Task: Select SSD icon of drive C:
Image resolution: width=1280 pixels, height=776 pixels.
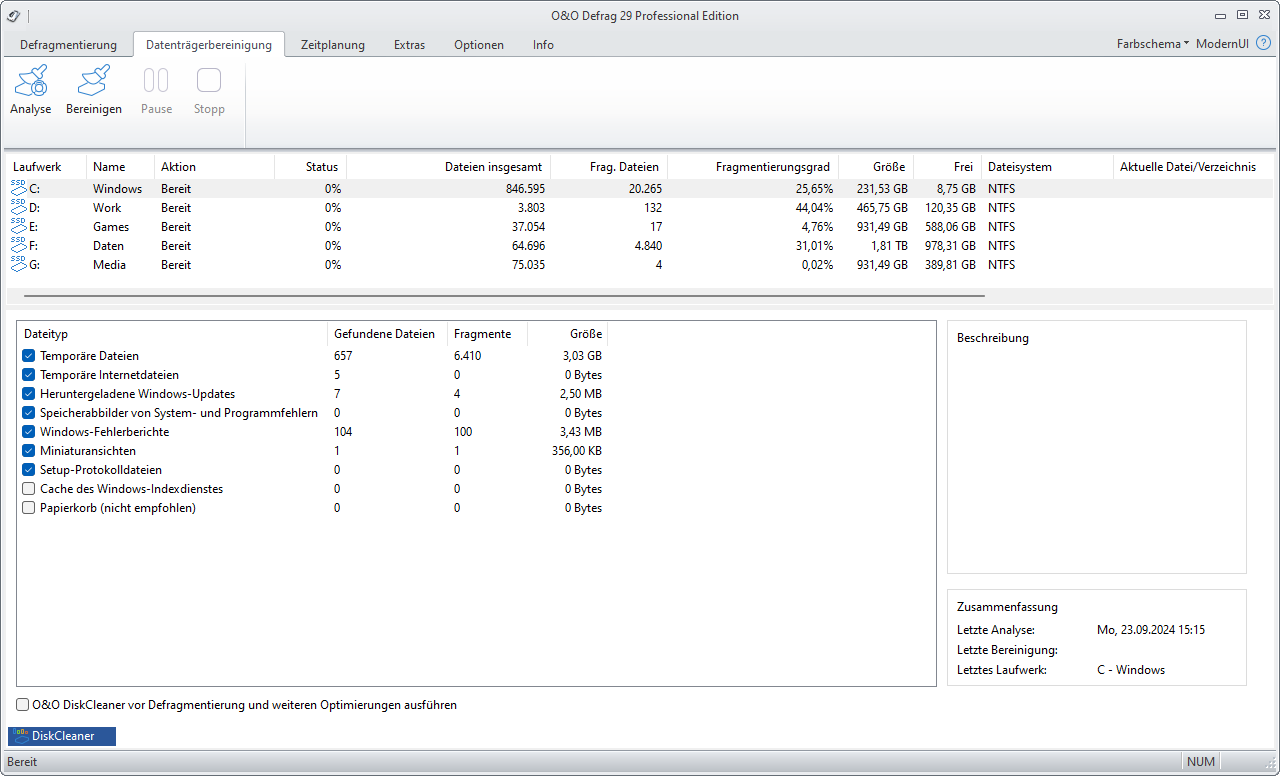Action: coord(19,187)
